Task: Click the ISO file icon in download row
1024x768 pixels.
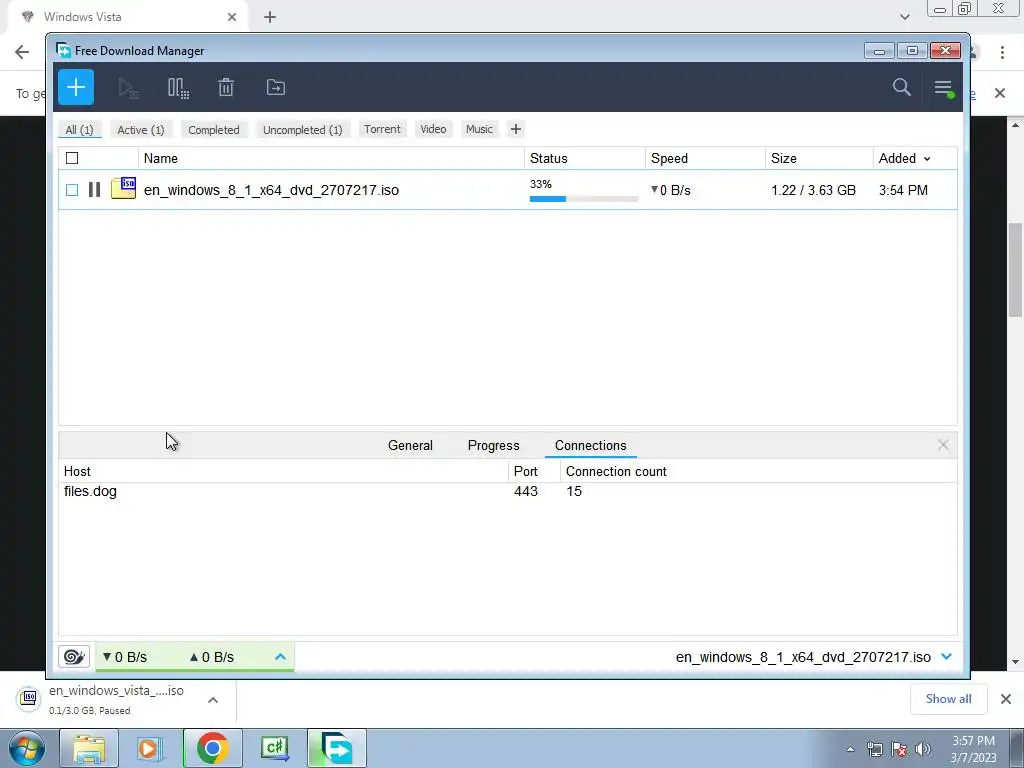Action: tap(123, 188)
